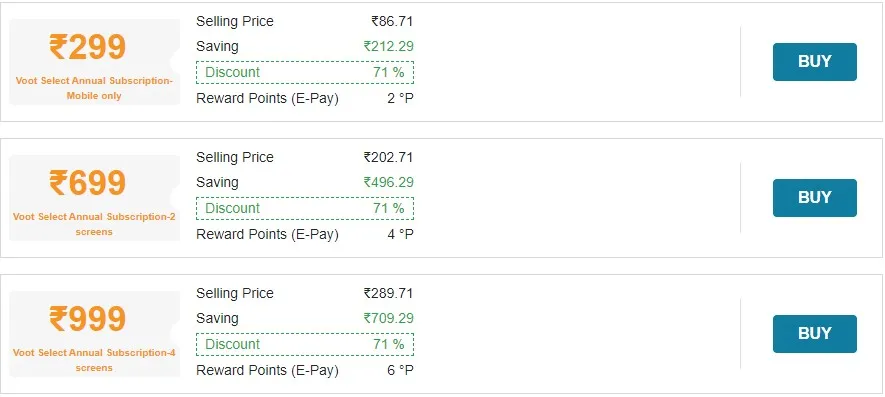Click the 2 °P reward points value

click(400, 98)
